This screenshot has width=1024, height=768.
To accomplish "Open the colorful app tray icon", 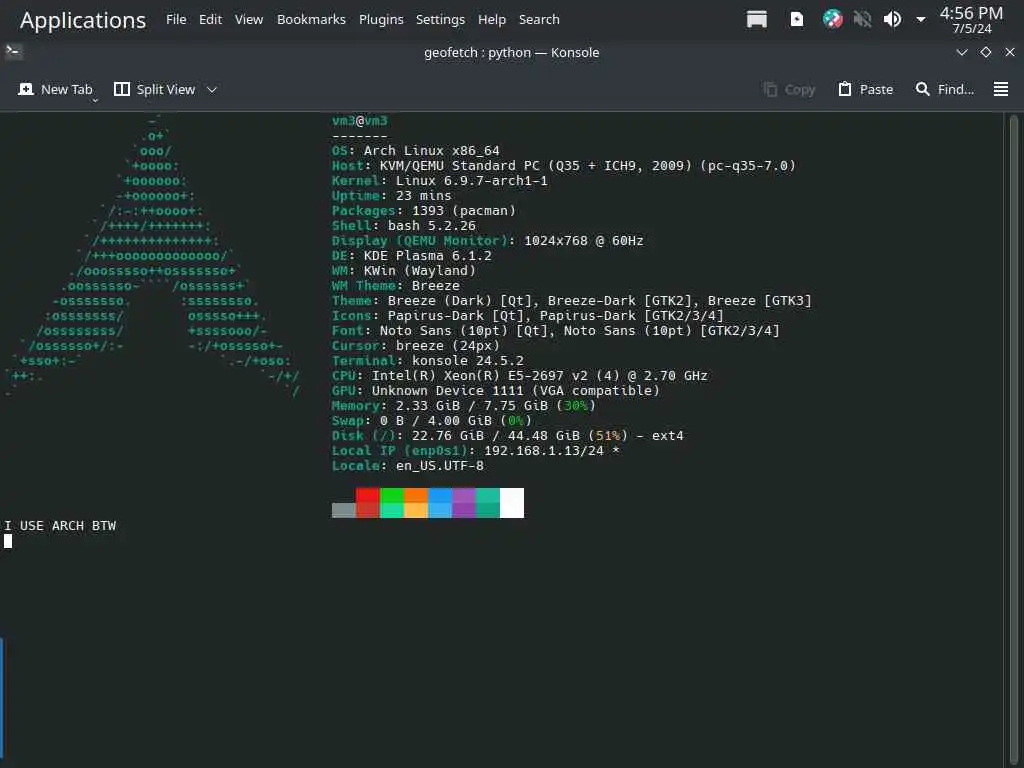I will click(832, 19).
